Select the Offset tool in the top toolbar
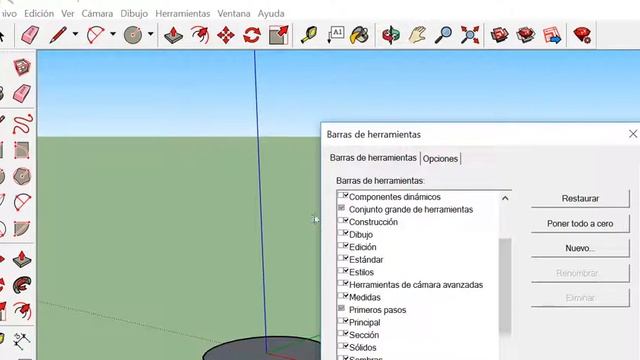This screenshot has width=640, height=360. pos(200,35)
